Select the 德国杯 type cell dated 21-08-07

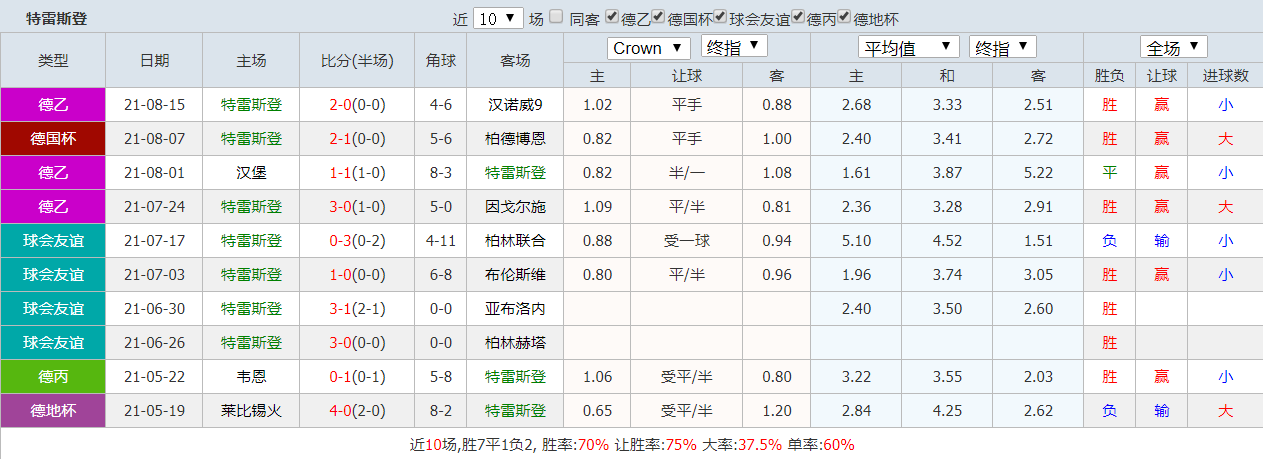pyautogui.click(x=53, y=138)
